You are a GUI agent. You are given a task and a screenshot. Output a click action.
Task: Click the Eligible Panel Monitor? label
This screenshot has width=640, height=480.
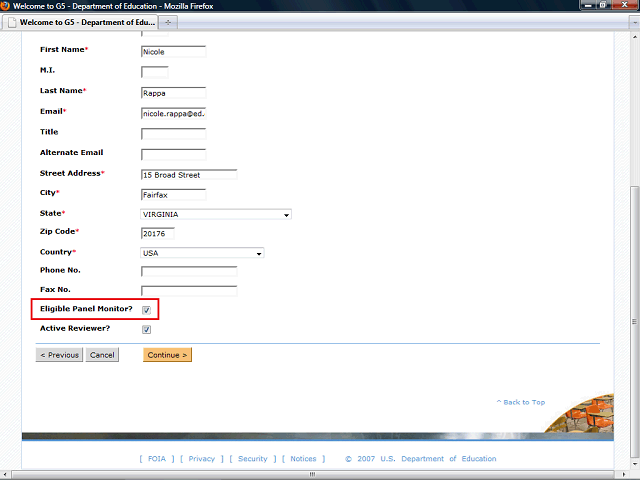tap(86, 309)
